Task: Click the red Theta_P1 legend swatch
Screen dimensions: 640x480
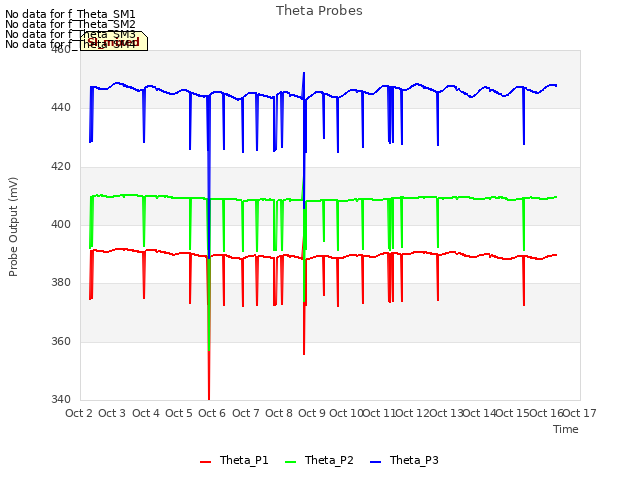Action: [x=205, y=462]
